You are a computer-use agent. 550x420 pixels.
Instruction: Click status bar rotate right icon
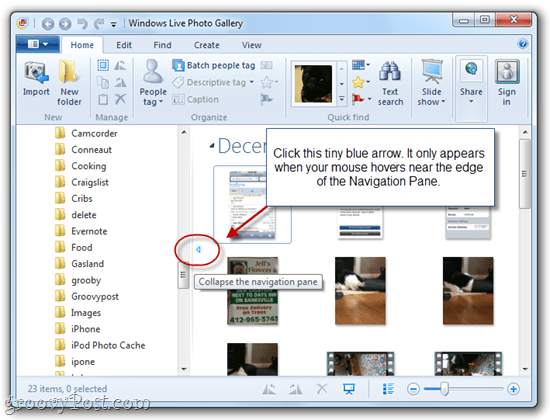296,389
